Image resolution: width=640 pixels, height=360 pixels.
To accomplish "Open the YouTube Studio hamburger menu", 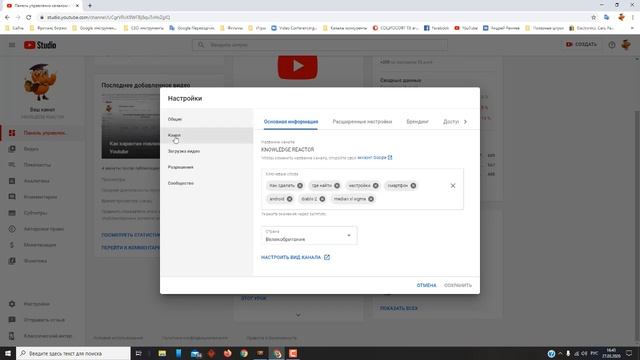I will tap(12, 45).
